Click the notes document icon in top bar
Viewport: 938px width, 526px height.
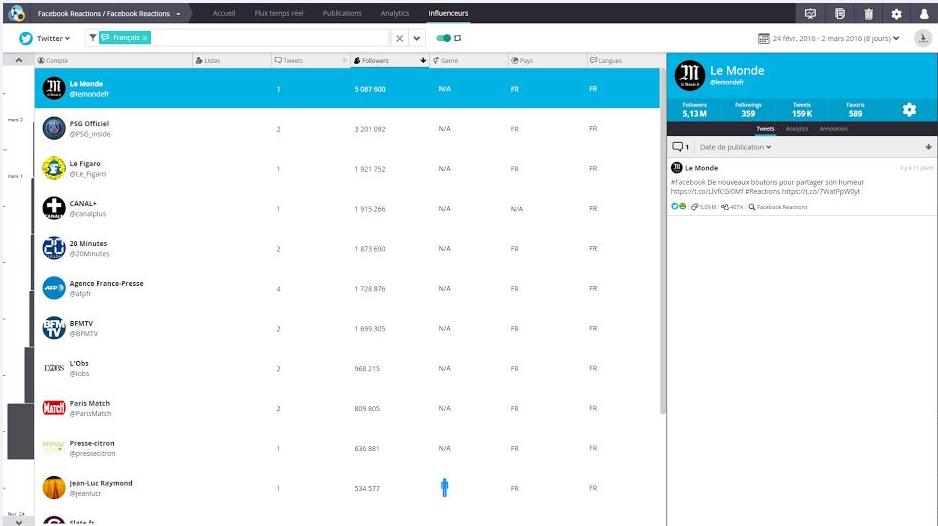click(x=840, y=14)
